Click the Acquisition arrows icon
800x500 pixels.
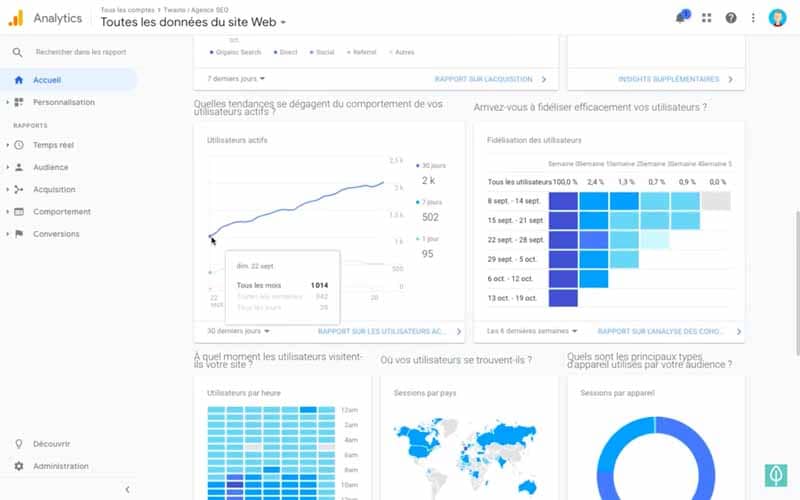point(19,189)
